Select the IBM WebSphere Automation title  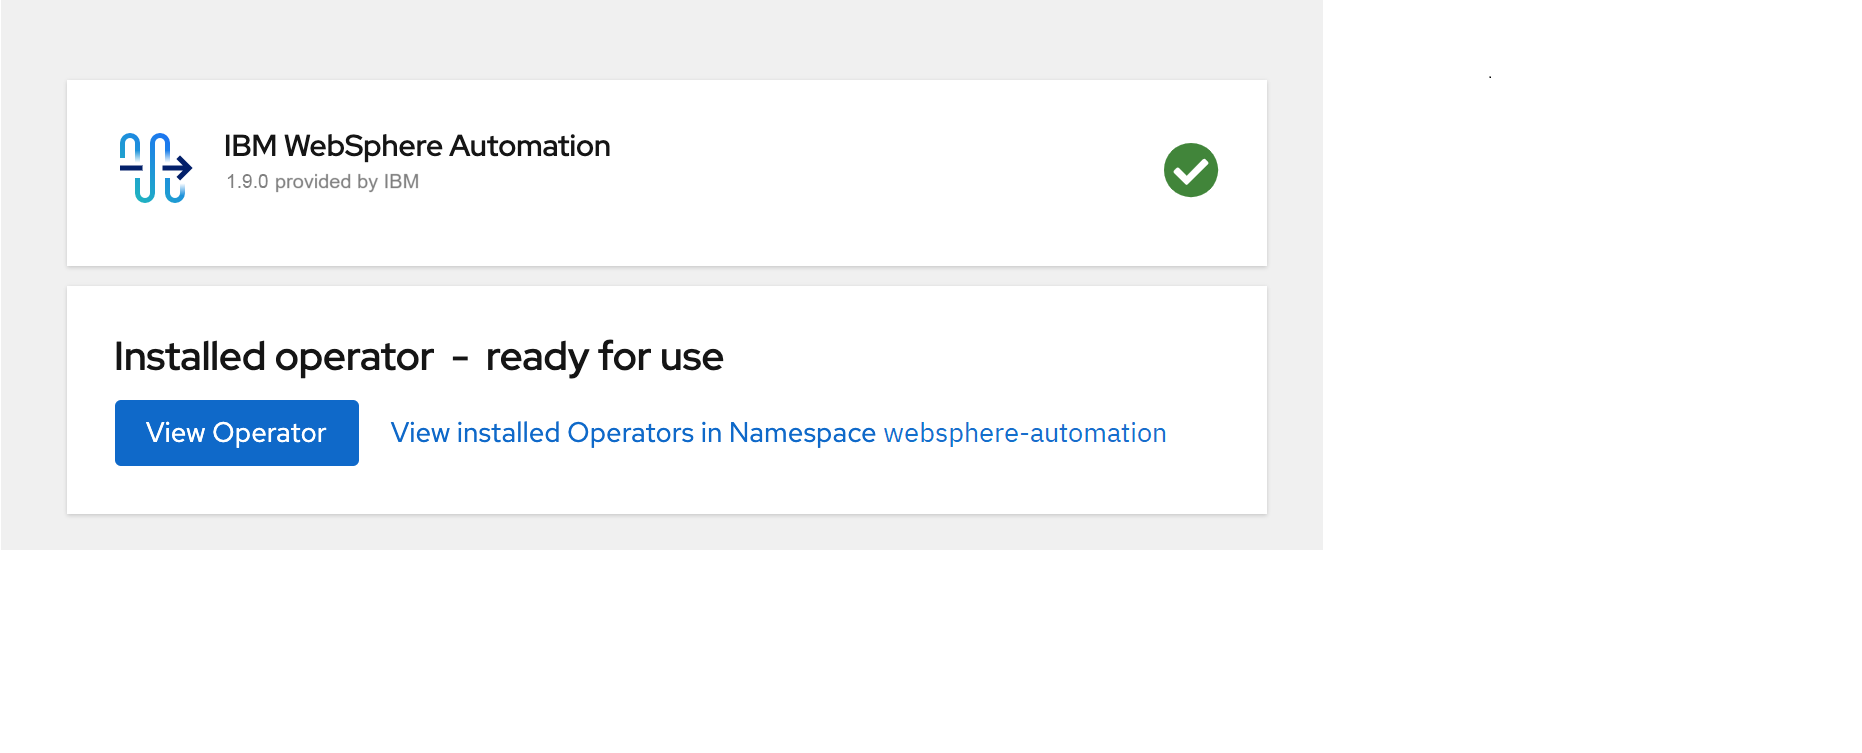pyautogui.click(x=417, y=146)
